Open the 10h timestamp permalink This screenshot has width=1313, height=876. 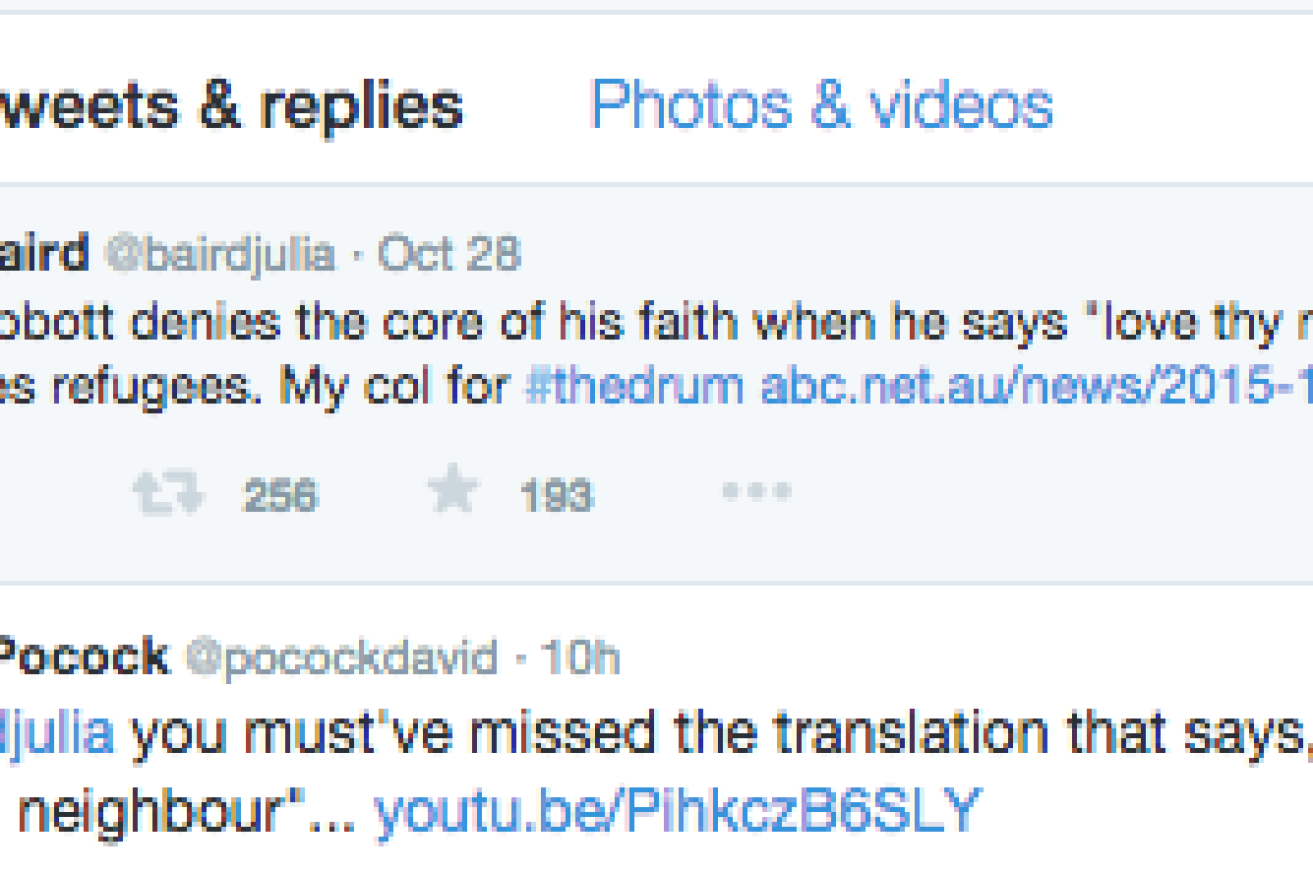click(x=580, y=658)
